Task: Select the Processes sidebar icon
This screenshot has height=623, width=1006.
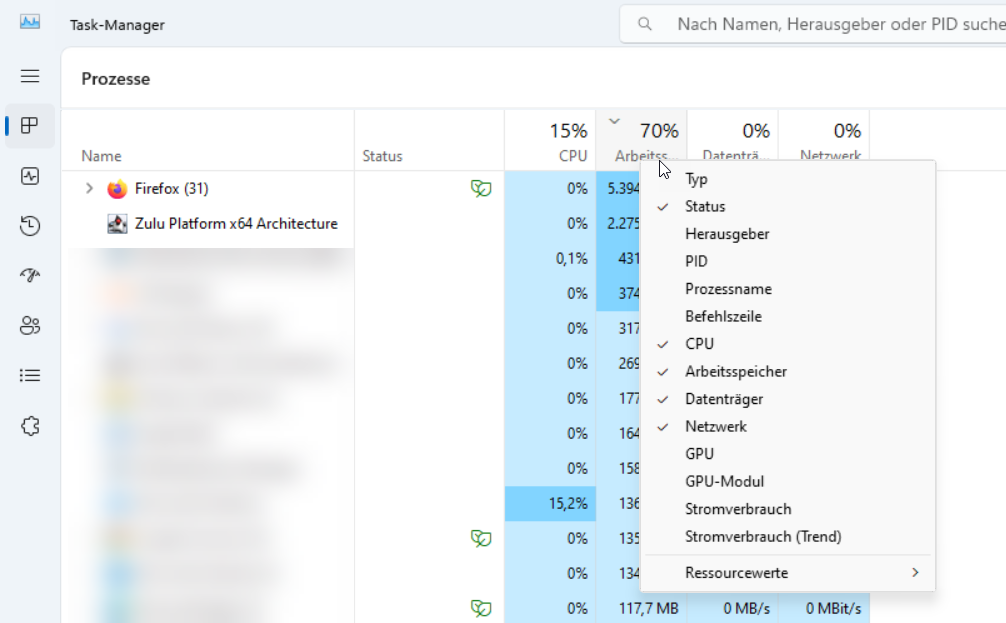Action: tap(30, 126)
